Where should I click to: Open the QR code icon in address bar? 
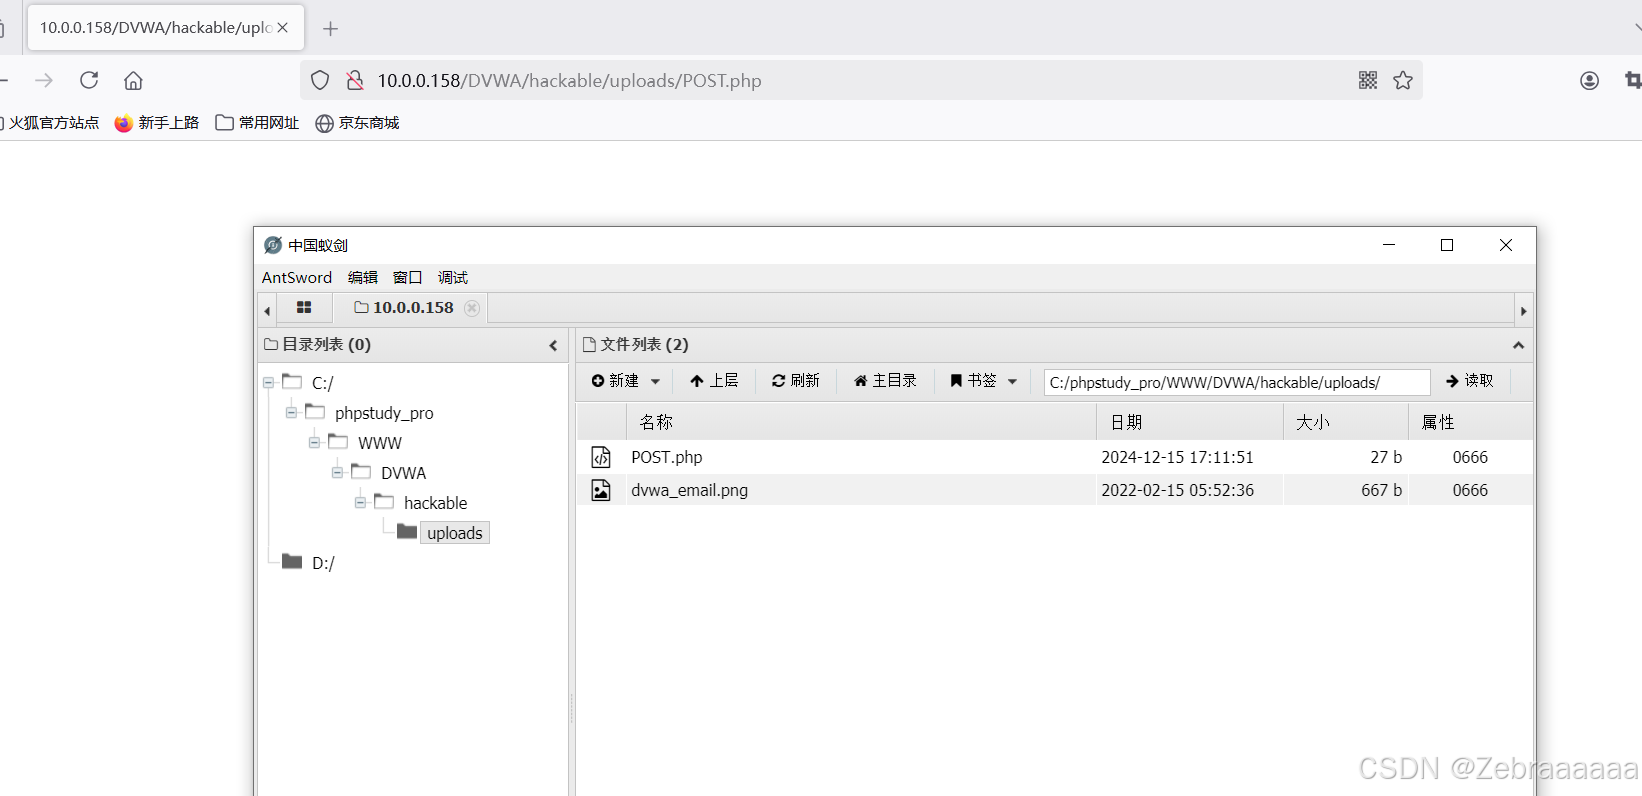(1368, 80)
